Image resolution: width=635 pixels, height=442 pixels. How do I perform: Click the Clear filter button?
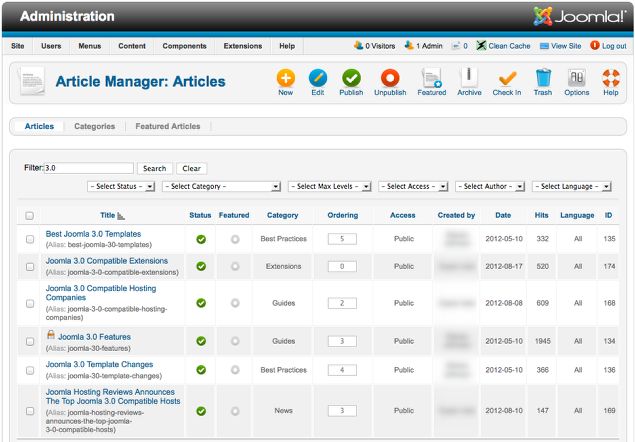(192, 168)
